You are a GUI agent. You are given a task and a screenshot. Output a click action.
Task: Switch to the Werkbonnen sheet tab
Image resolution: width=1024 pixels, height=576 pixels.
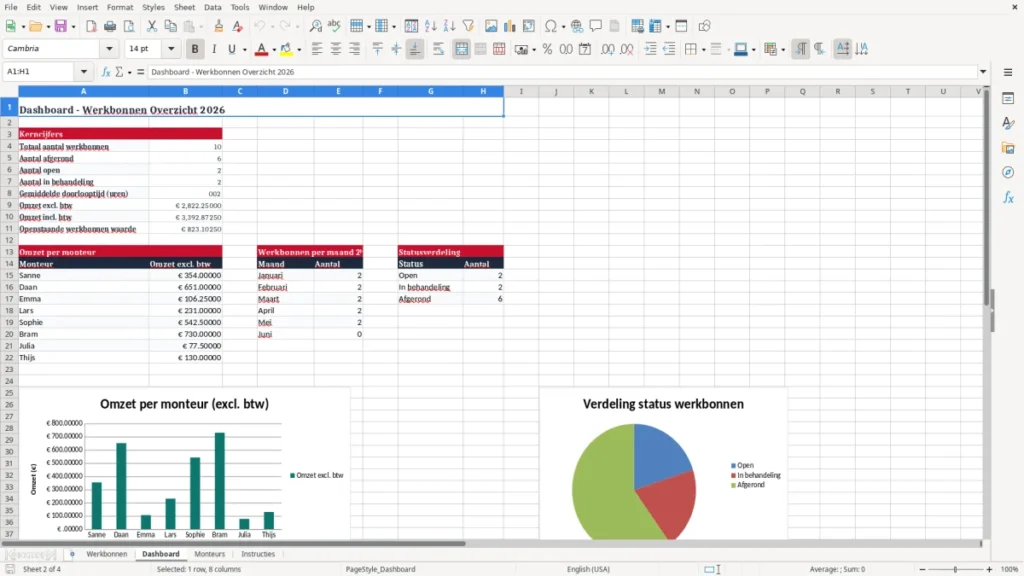[x=106, y=554]
